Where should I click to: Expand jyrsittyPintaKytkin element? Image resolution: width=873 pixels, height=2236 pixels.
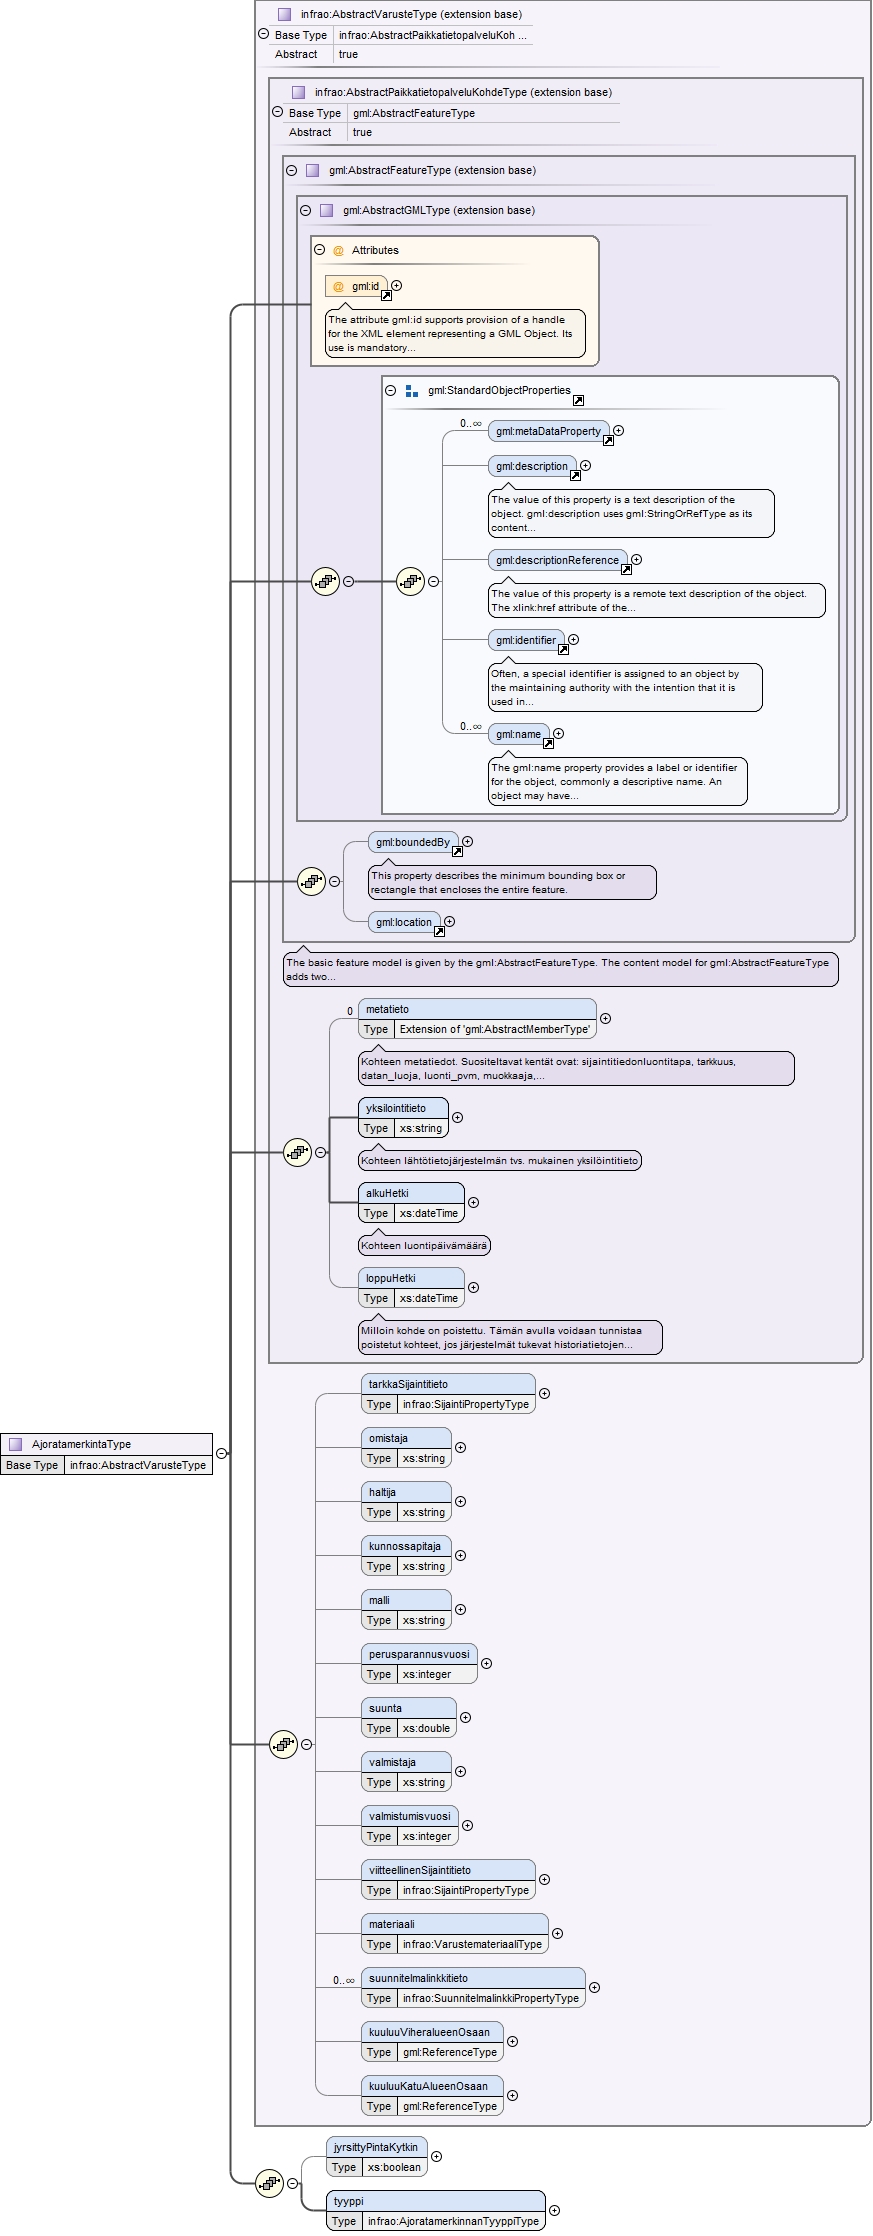pyautogui.click(x=437, y=2157)
